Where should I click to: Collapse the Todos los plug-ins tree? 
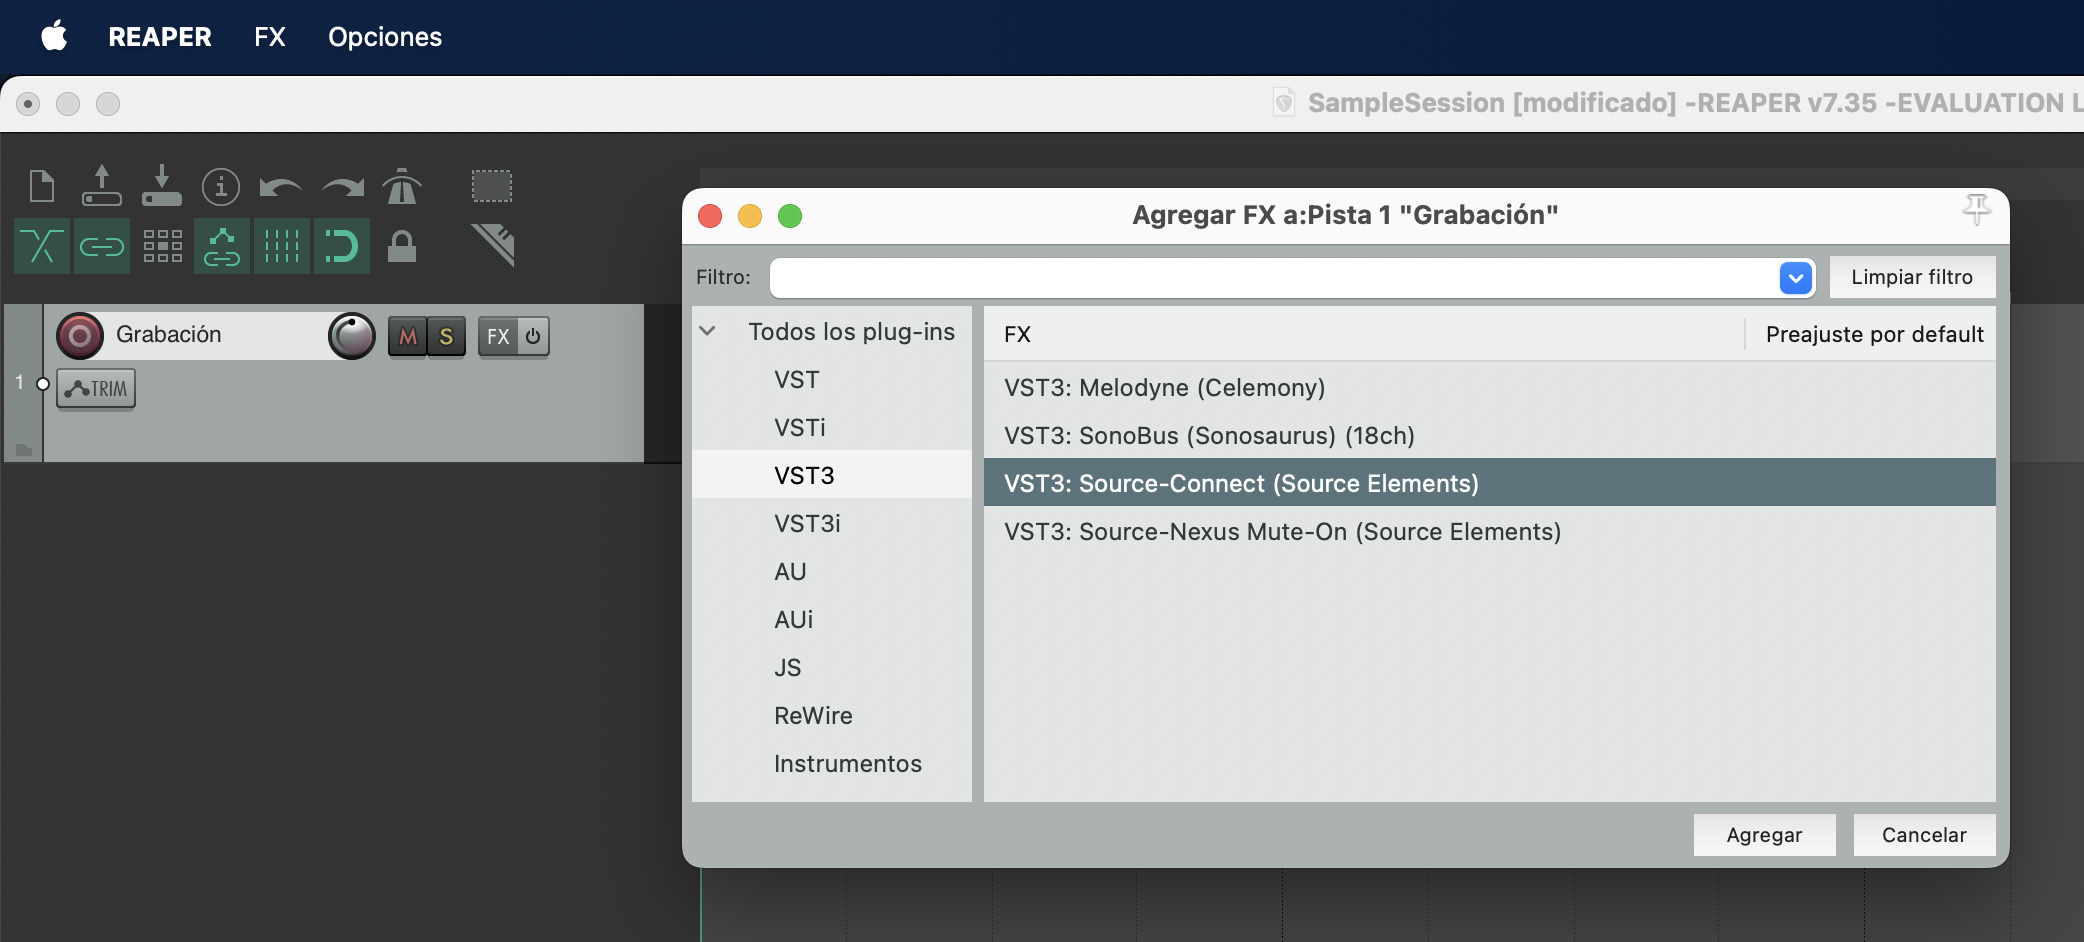708,331
